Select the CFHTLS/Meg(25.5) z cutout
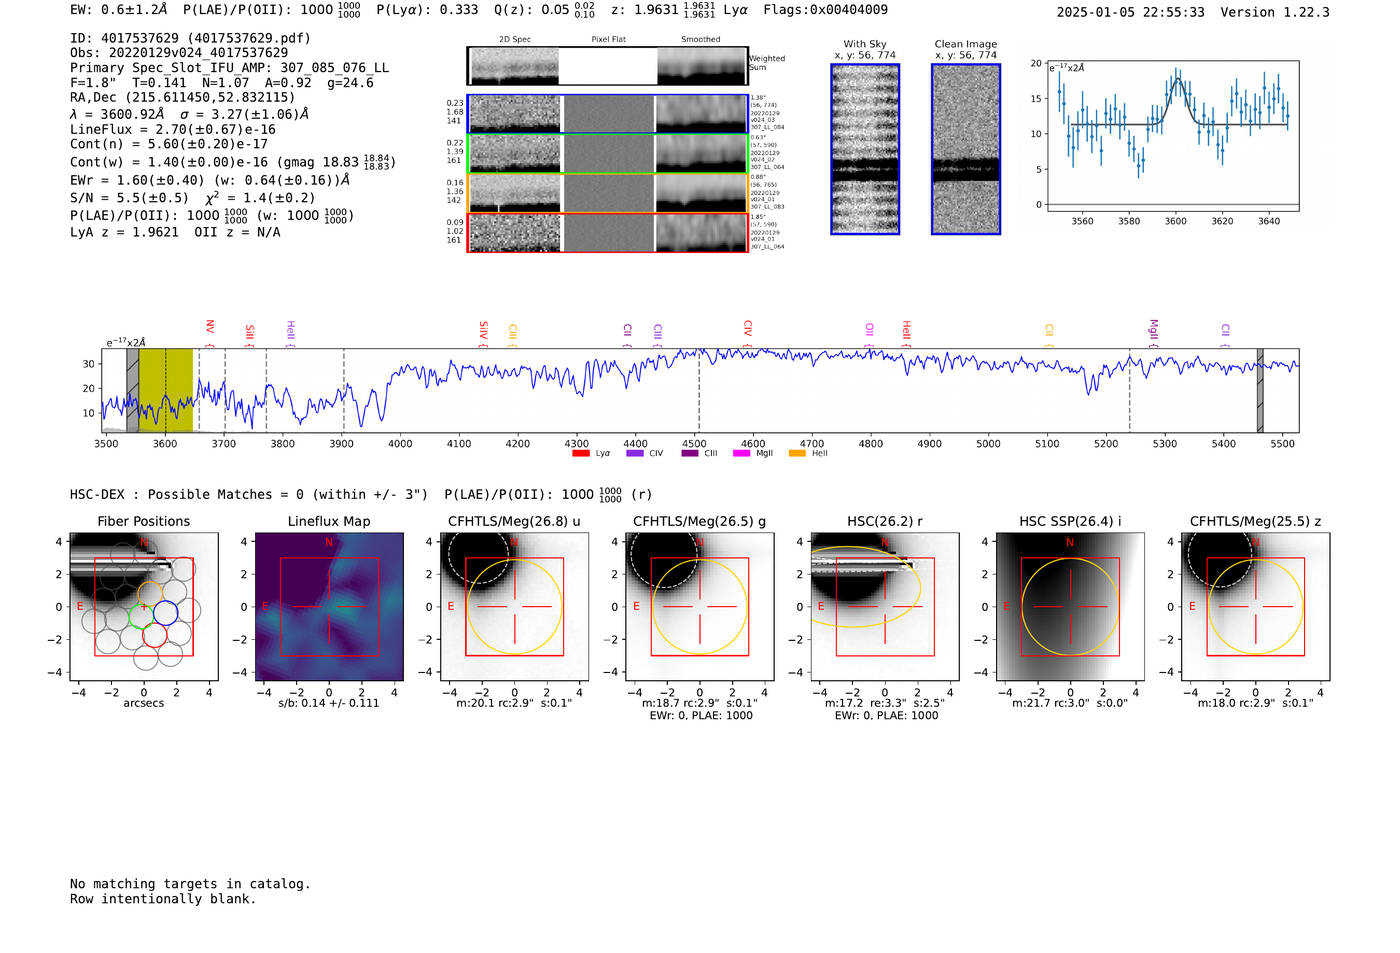Viewport: 1400px width, 953px height. click(x=1256, y=607)
